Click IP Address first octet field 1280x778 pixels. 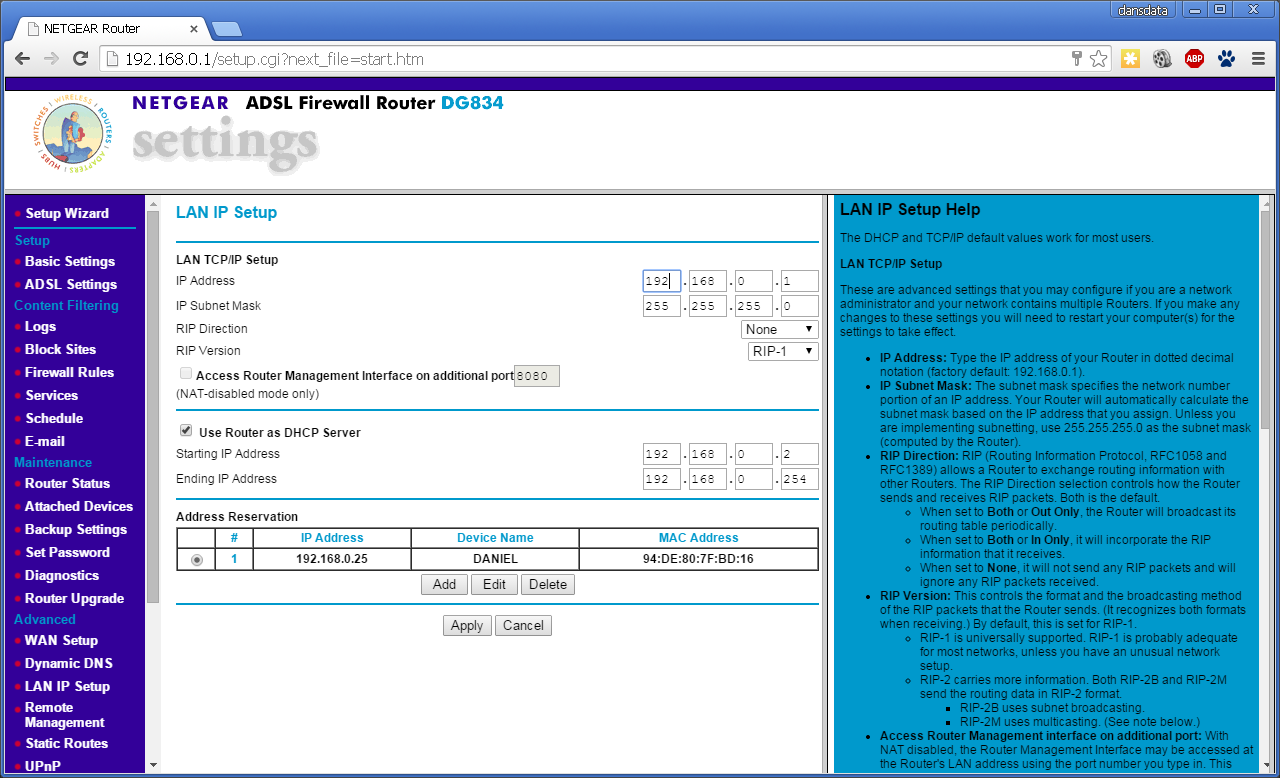tap(662, 281)
